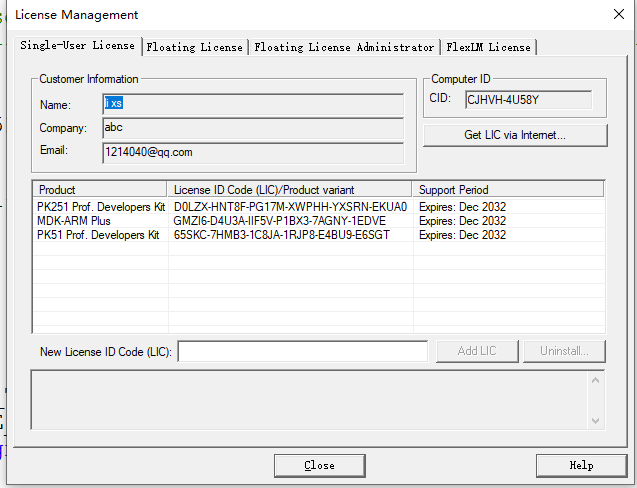Click the Close button
This screenshot has height=488, width=637.
pyautogui.click(x=320, y=466)
